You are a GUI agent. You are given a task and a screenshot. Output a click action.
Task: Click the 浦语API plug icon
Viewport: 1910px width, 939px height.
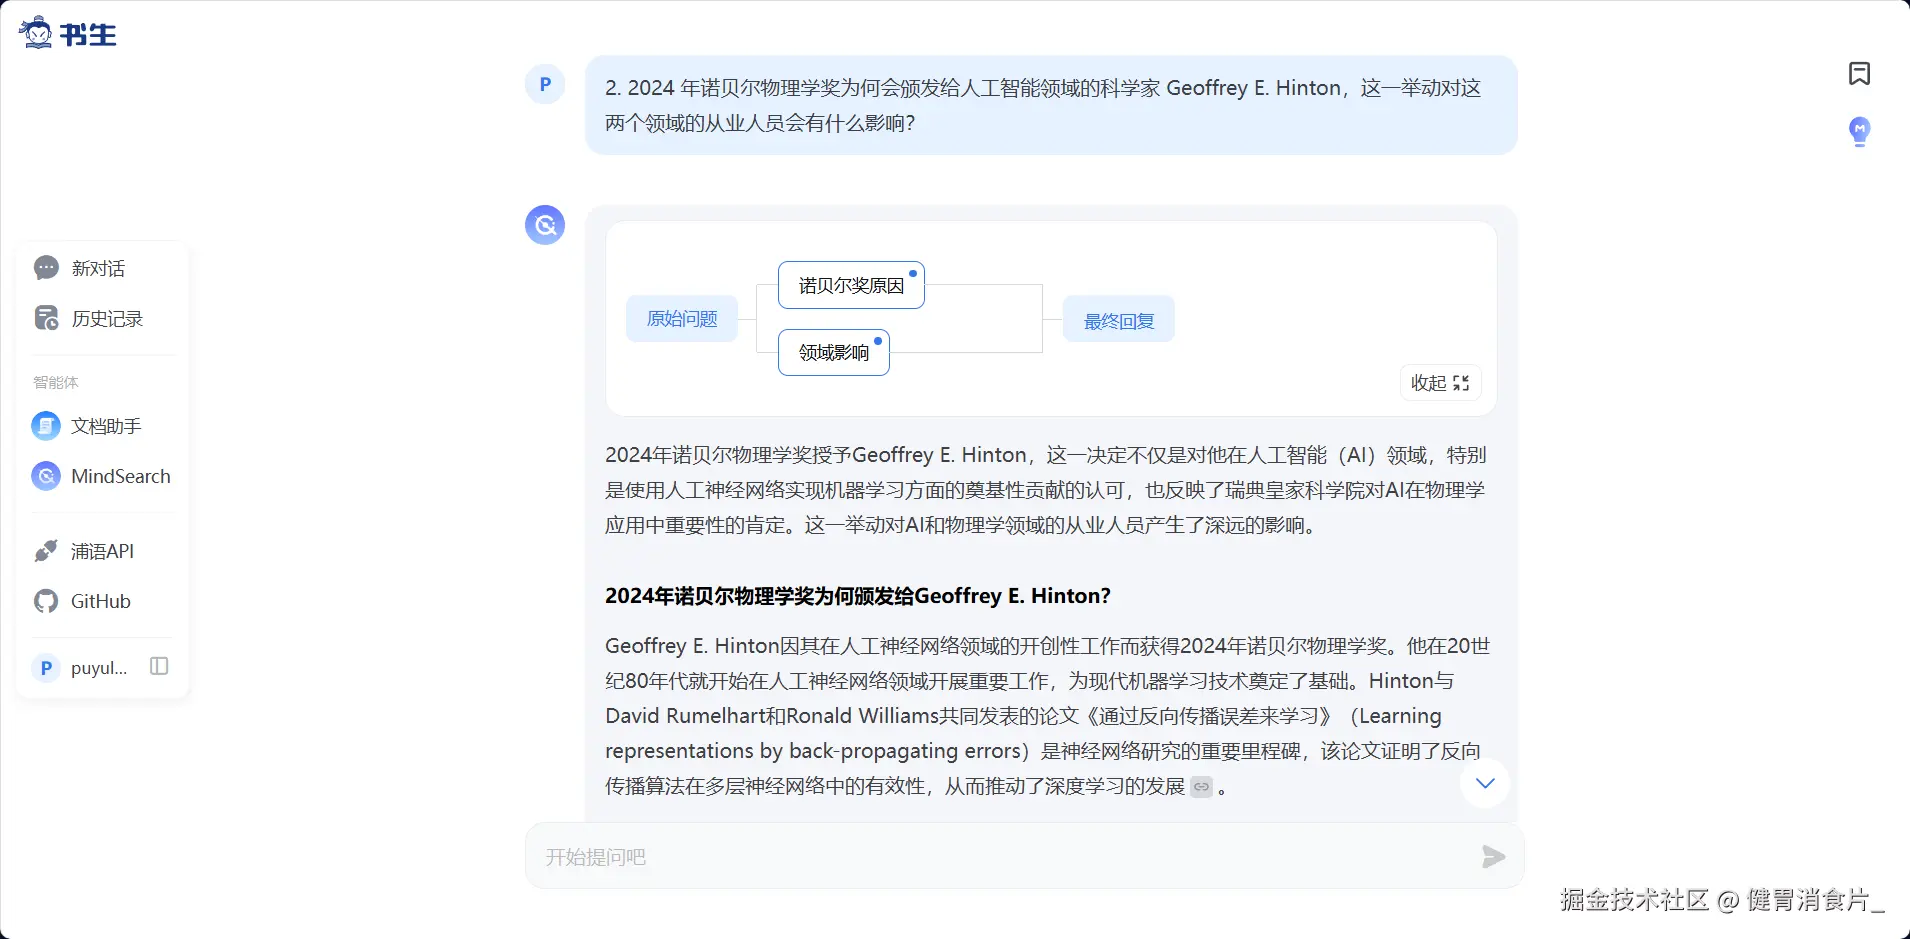click(46, 551)
